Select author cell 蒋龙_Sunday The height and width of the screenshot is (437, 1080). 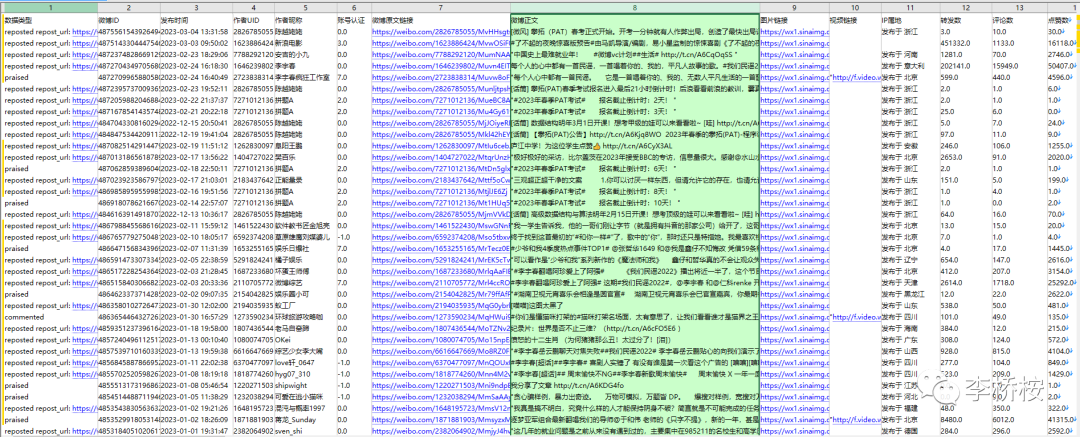pos(305,420)
